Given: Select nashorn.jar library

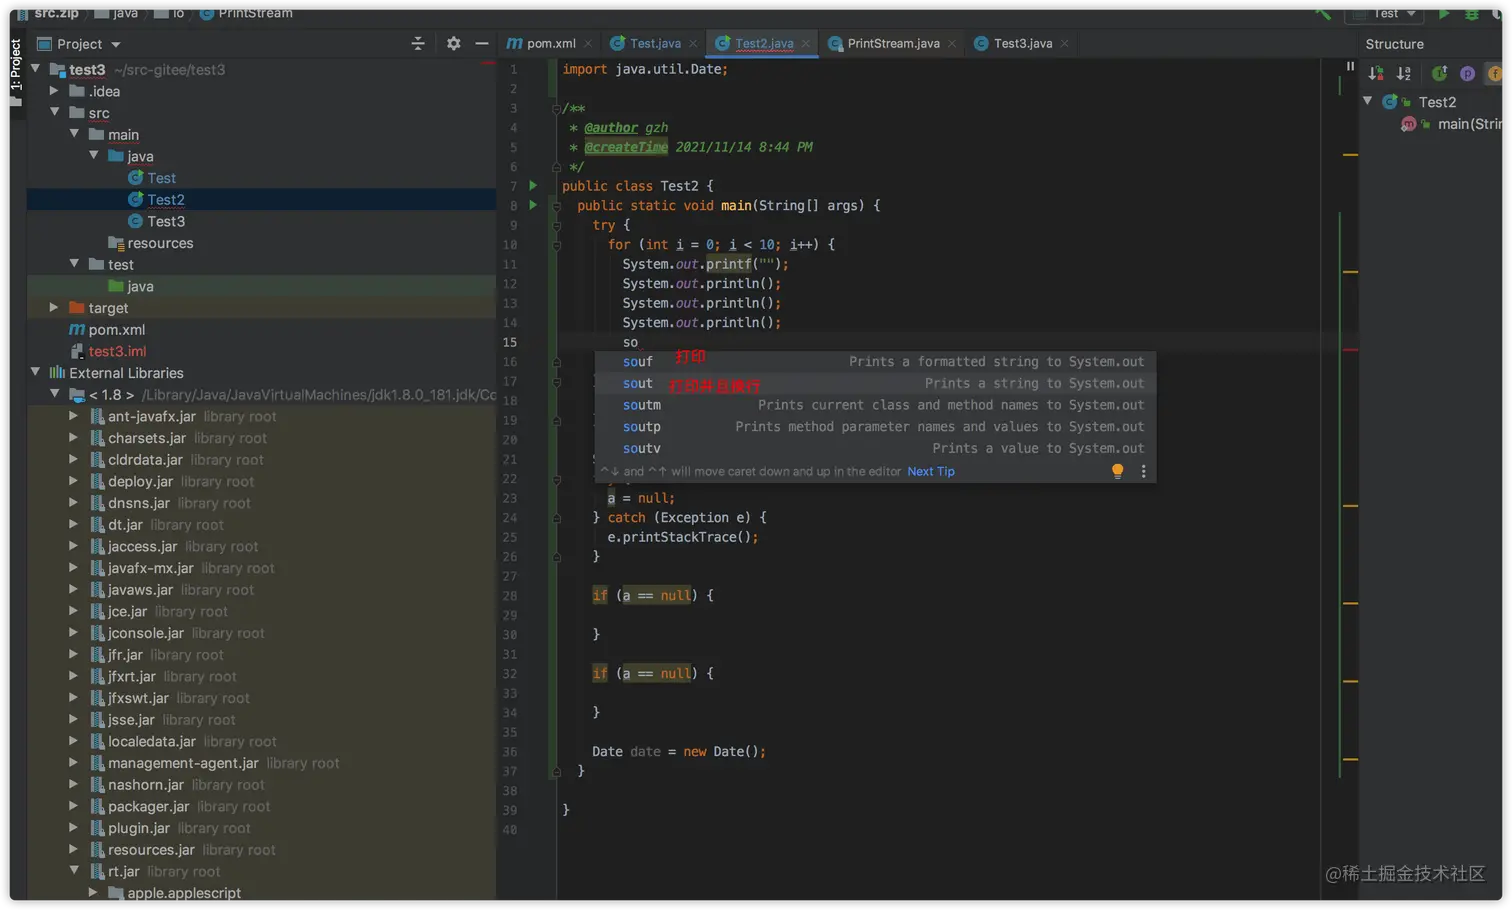Looking at the screenshot, I should point(146,785).
